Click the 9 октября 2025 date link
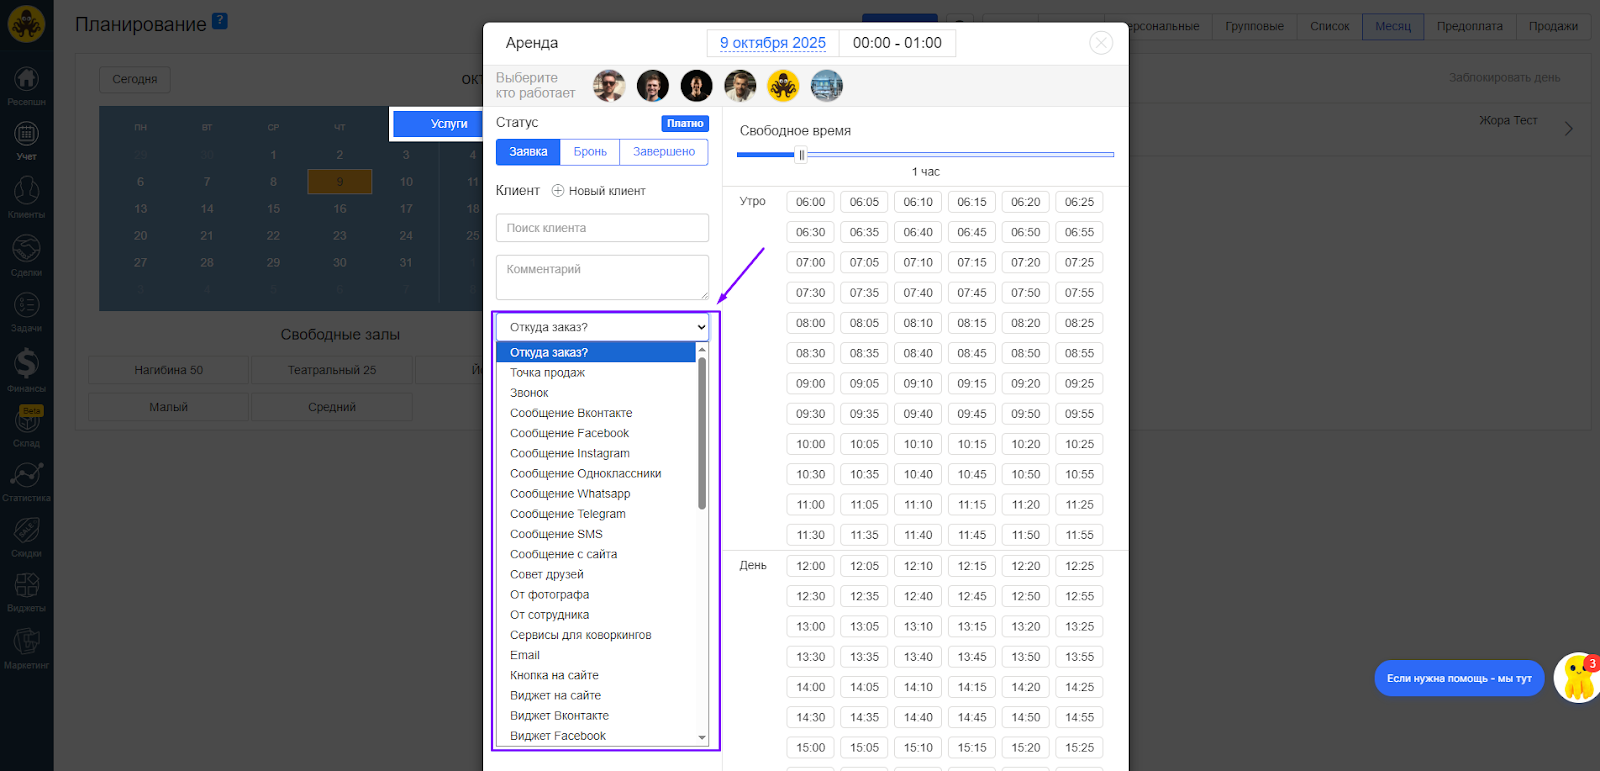The image size is (1600, 771). tap(772, 43)
